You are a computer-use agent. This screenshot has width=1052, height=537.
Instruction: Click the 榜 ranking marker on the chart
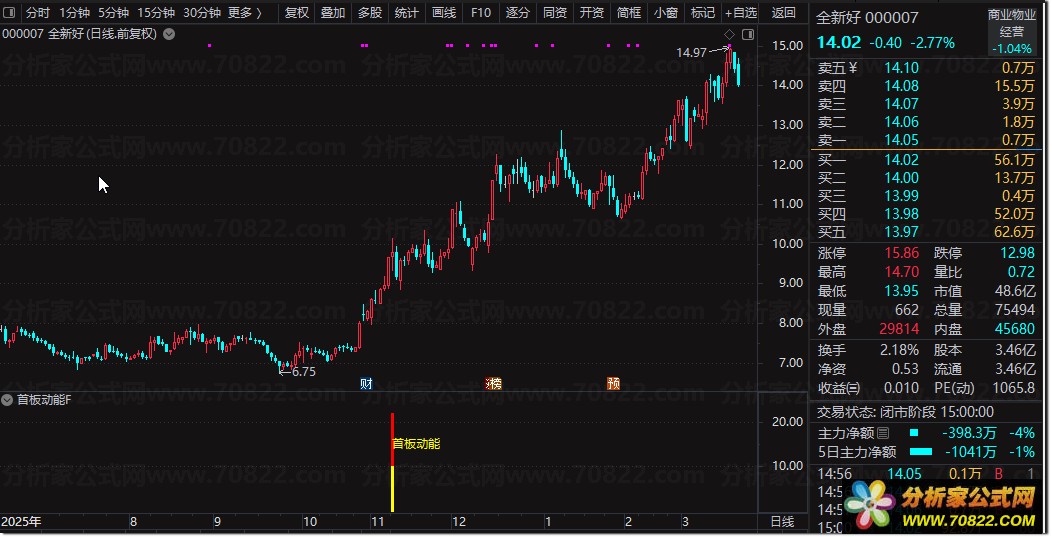coord(494,384)
